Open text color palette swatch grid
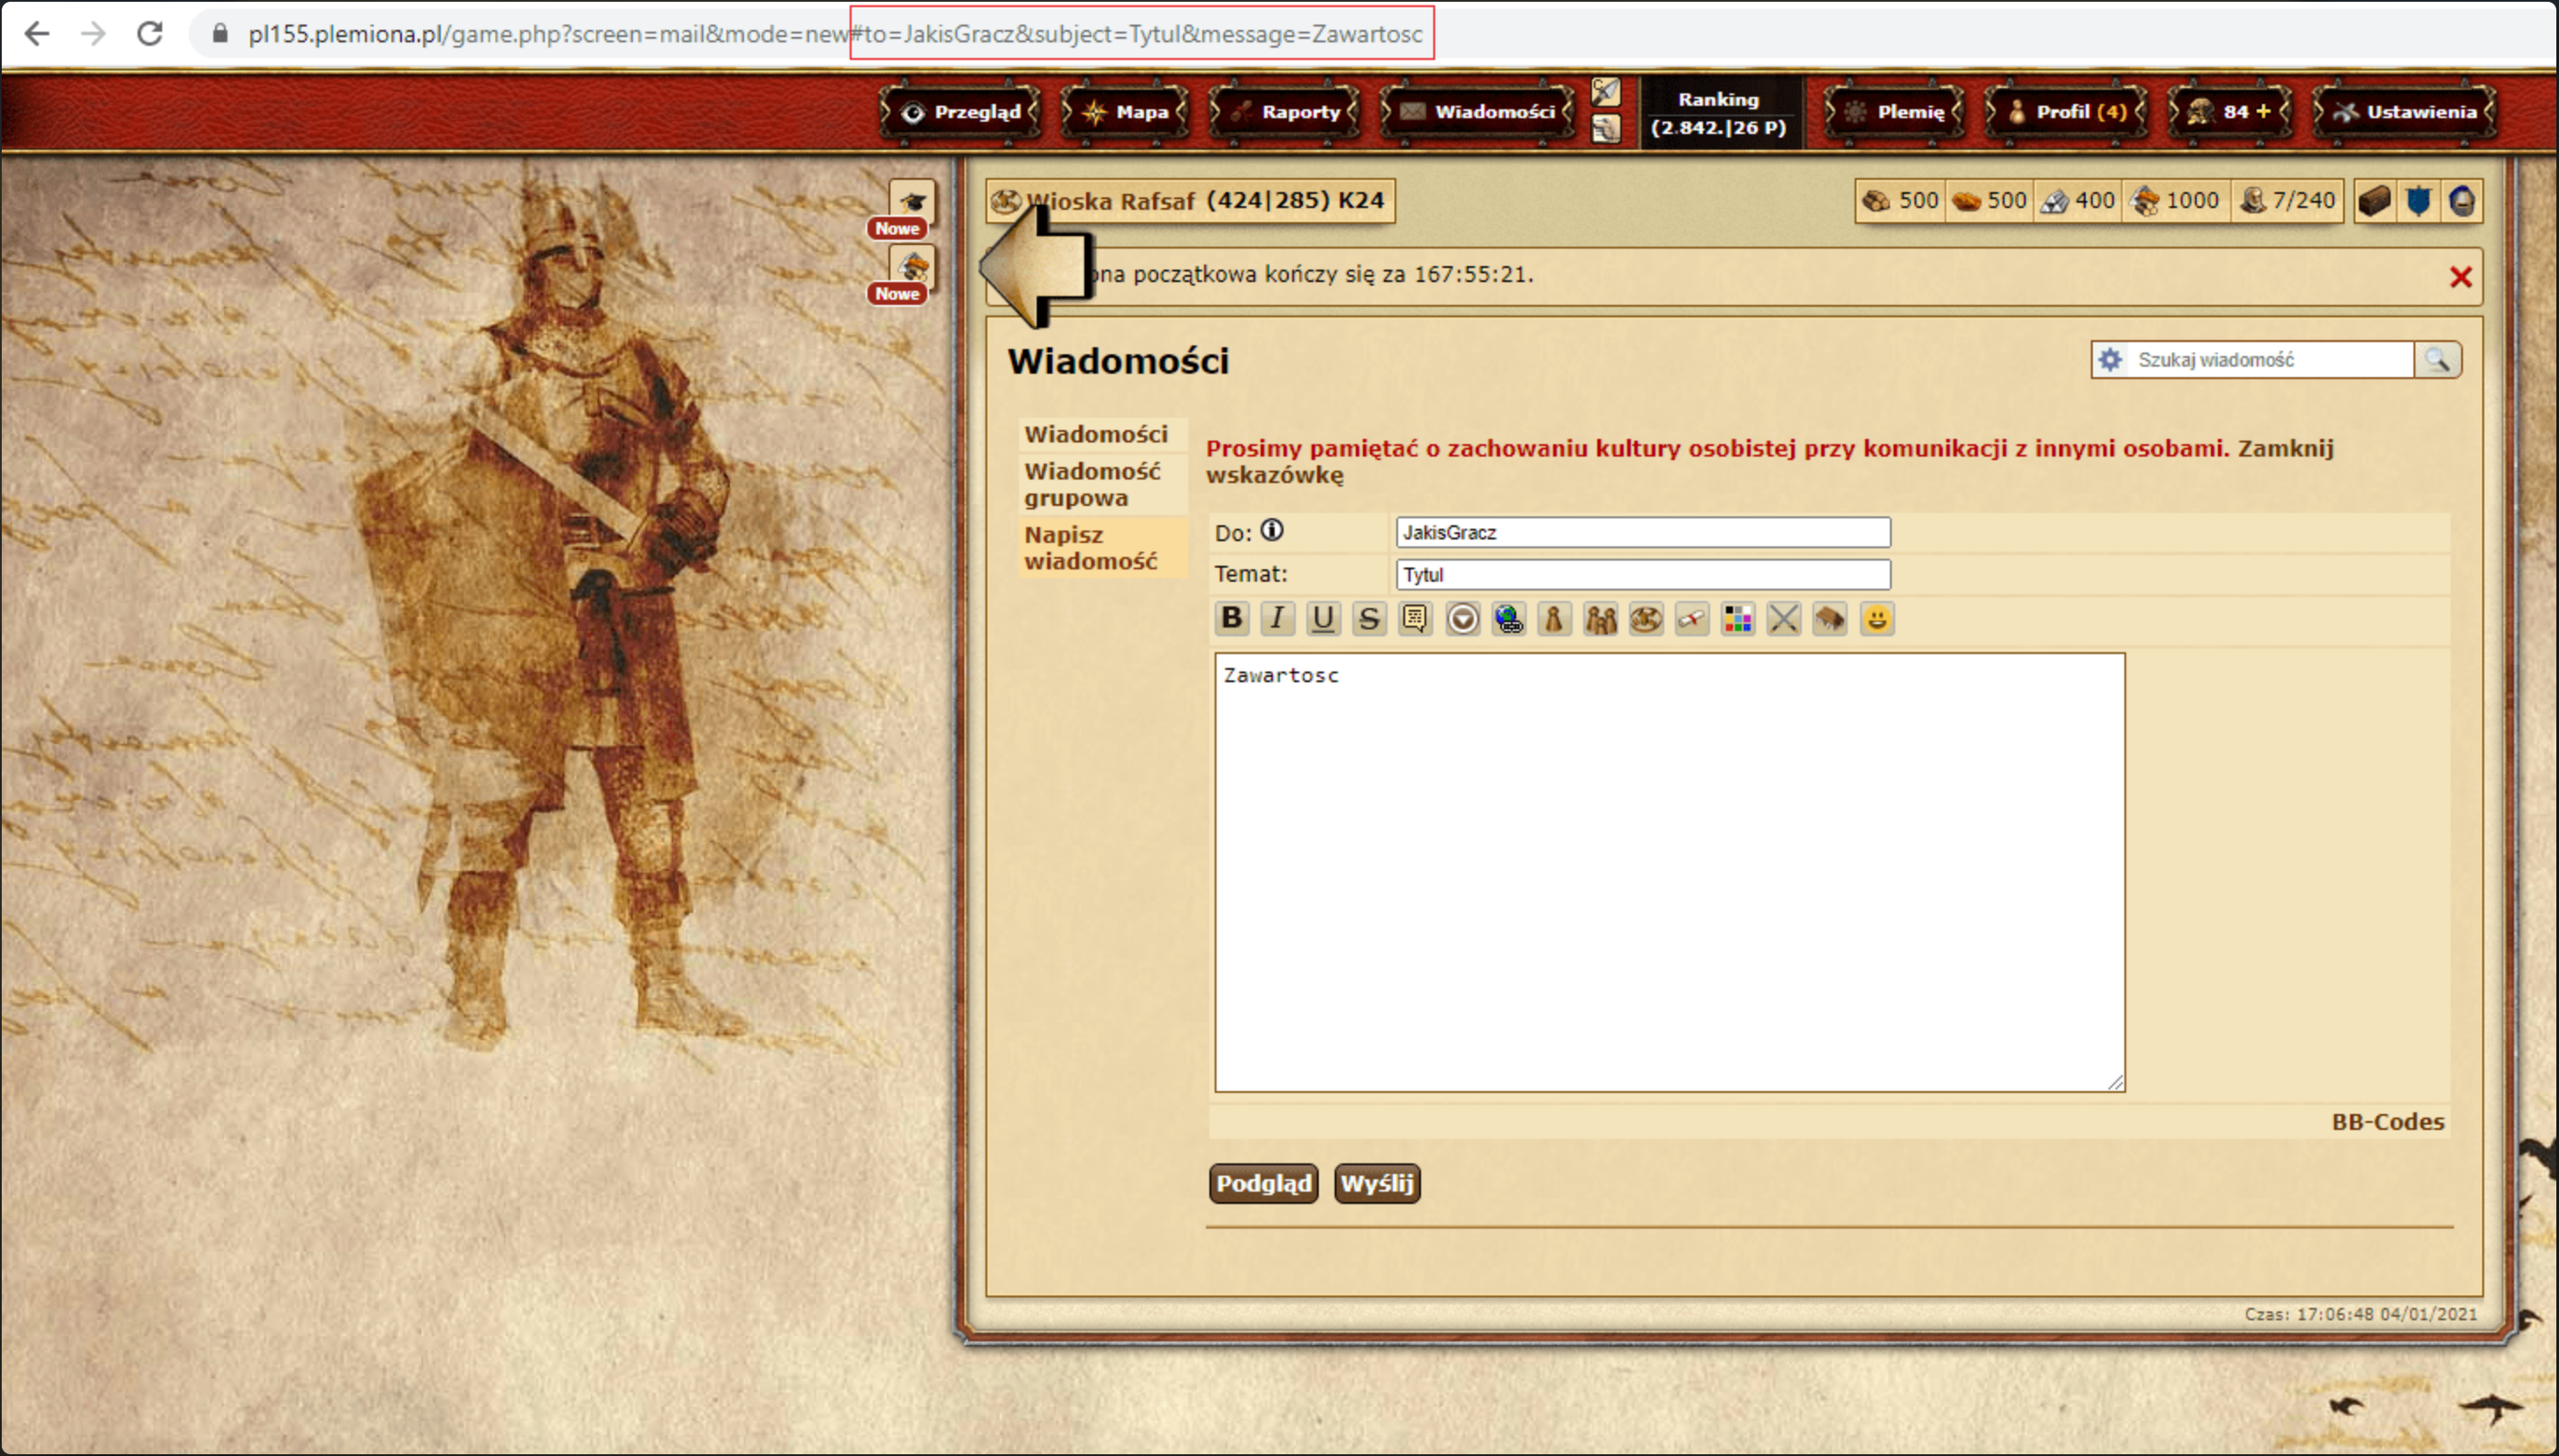 (1738, 619)
